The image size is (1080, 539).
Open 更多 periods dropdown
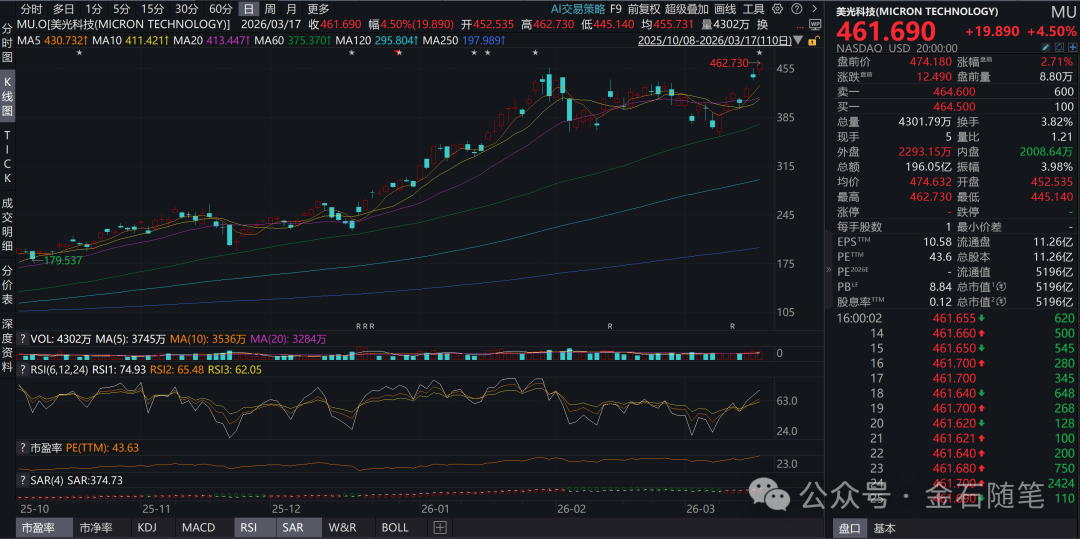(318, 9)
